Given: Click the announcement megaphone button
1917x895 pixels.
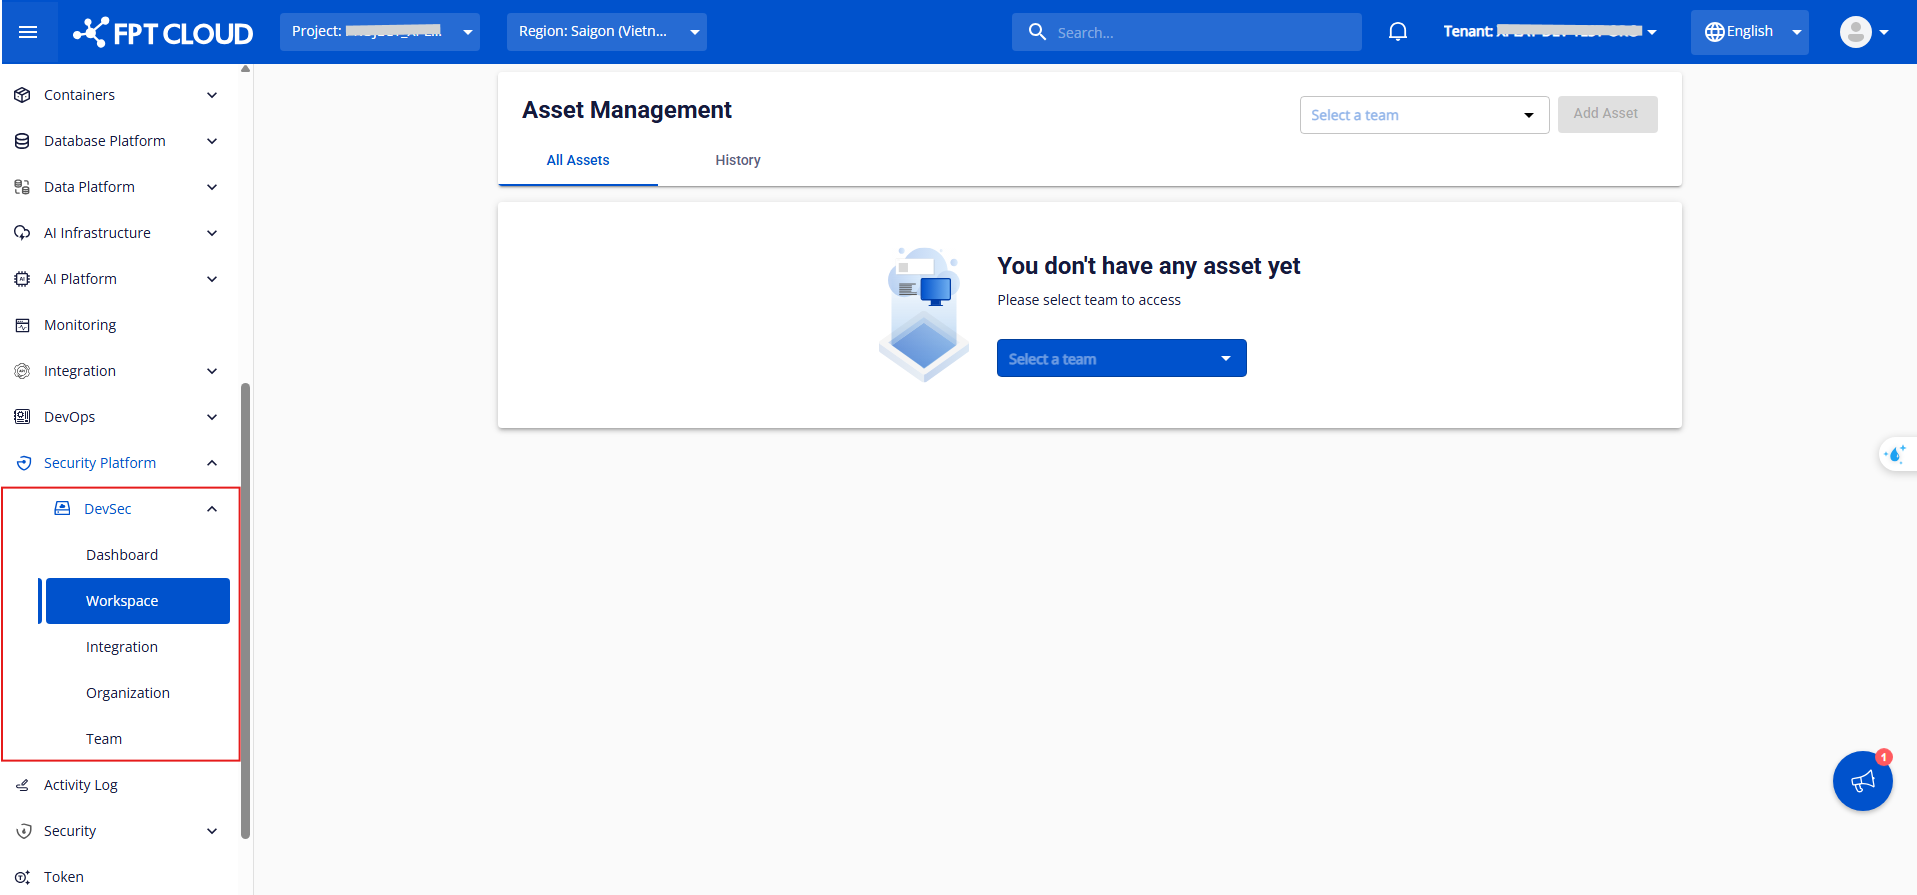Looking at the screenshot, I should 1861,781.
